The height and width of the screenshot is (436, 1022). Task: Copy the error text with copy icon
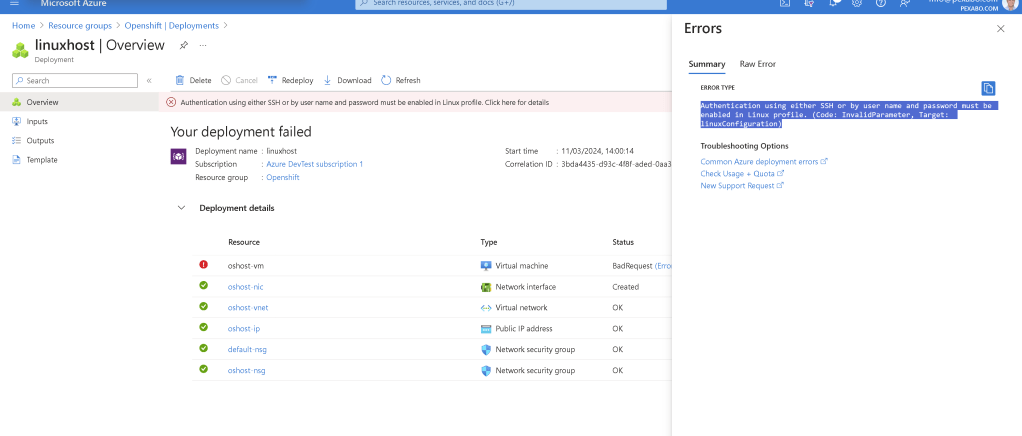tap(988, 88)
